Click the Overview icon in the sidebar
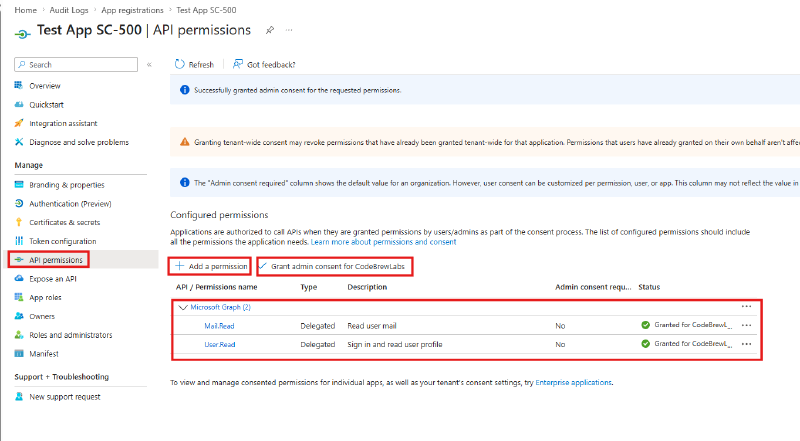This screenshot has height=441, width=800. 19,85
